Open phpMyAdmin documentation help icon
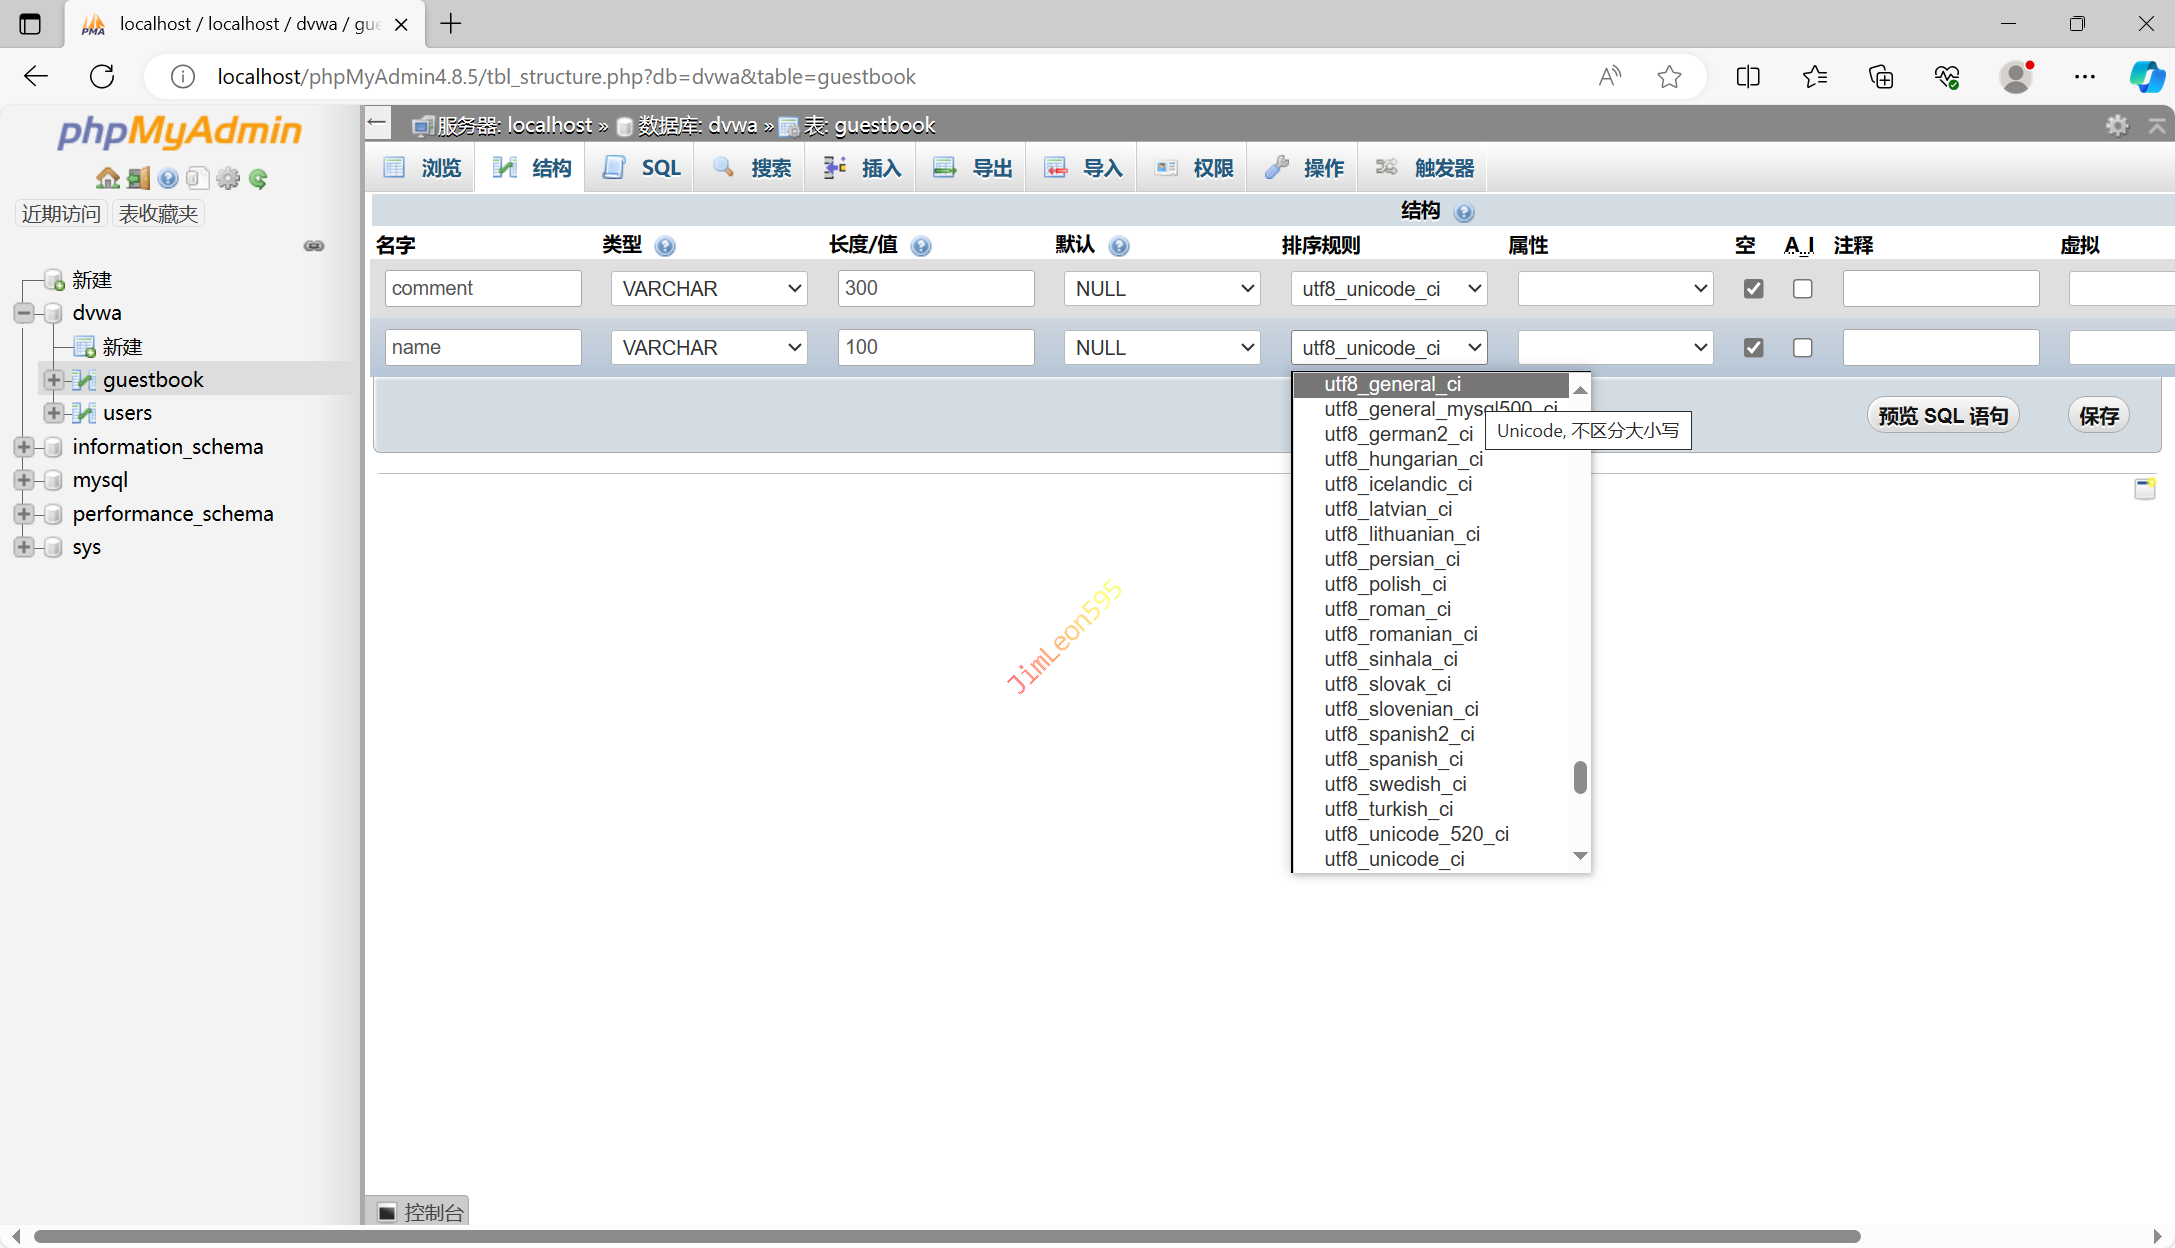The image size is (2175, 1248). click(168, 179)
